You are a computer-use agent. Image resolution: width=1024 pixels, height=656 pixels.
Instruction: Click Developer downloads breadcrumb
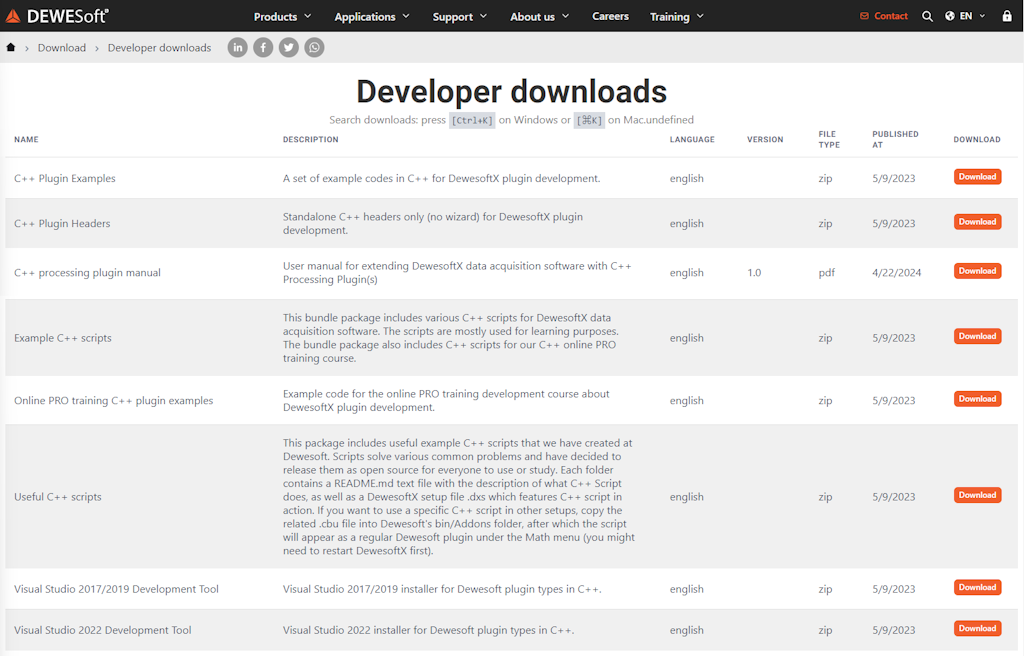[x=159, y=48]
